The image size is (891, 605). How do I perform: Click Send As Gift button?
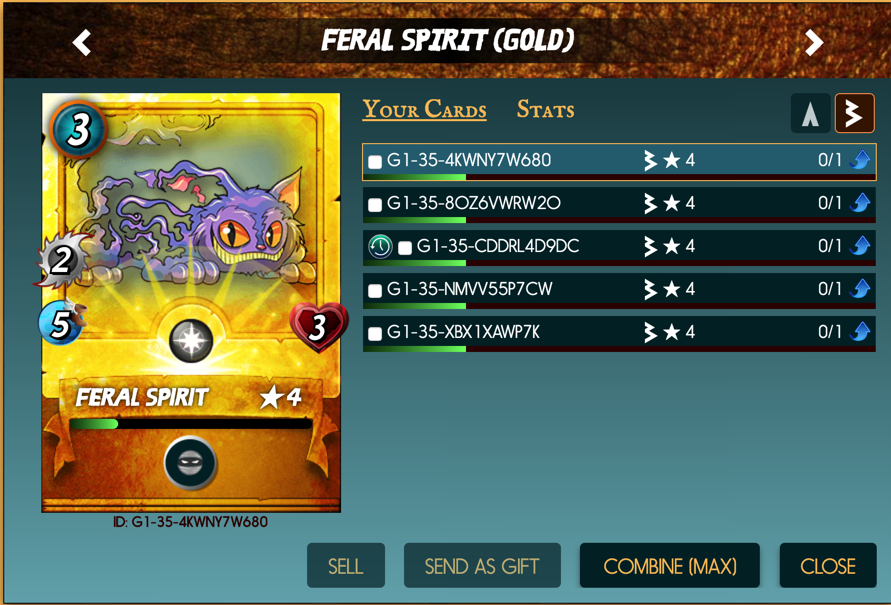coord(482,566)
